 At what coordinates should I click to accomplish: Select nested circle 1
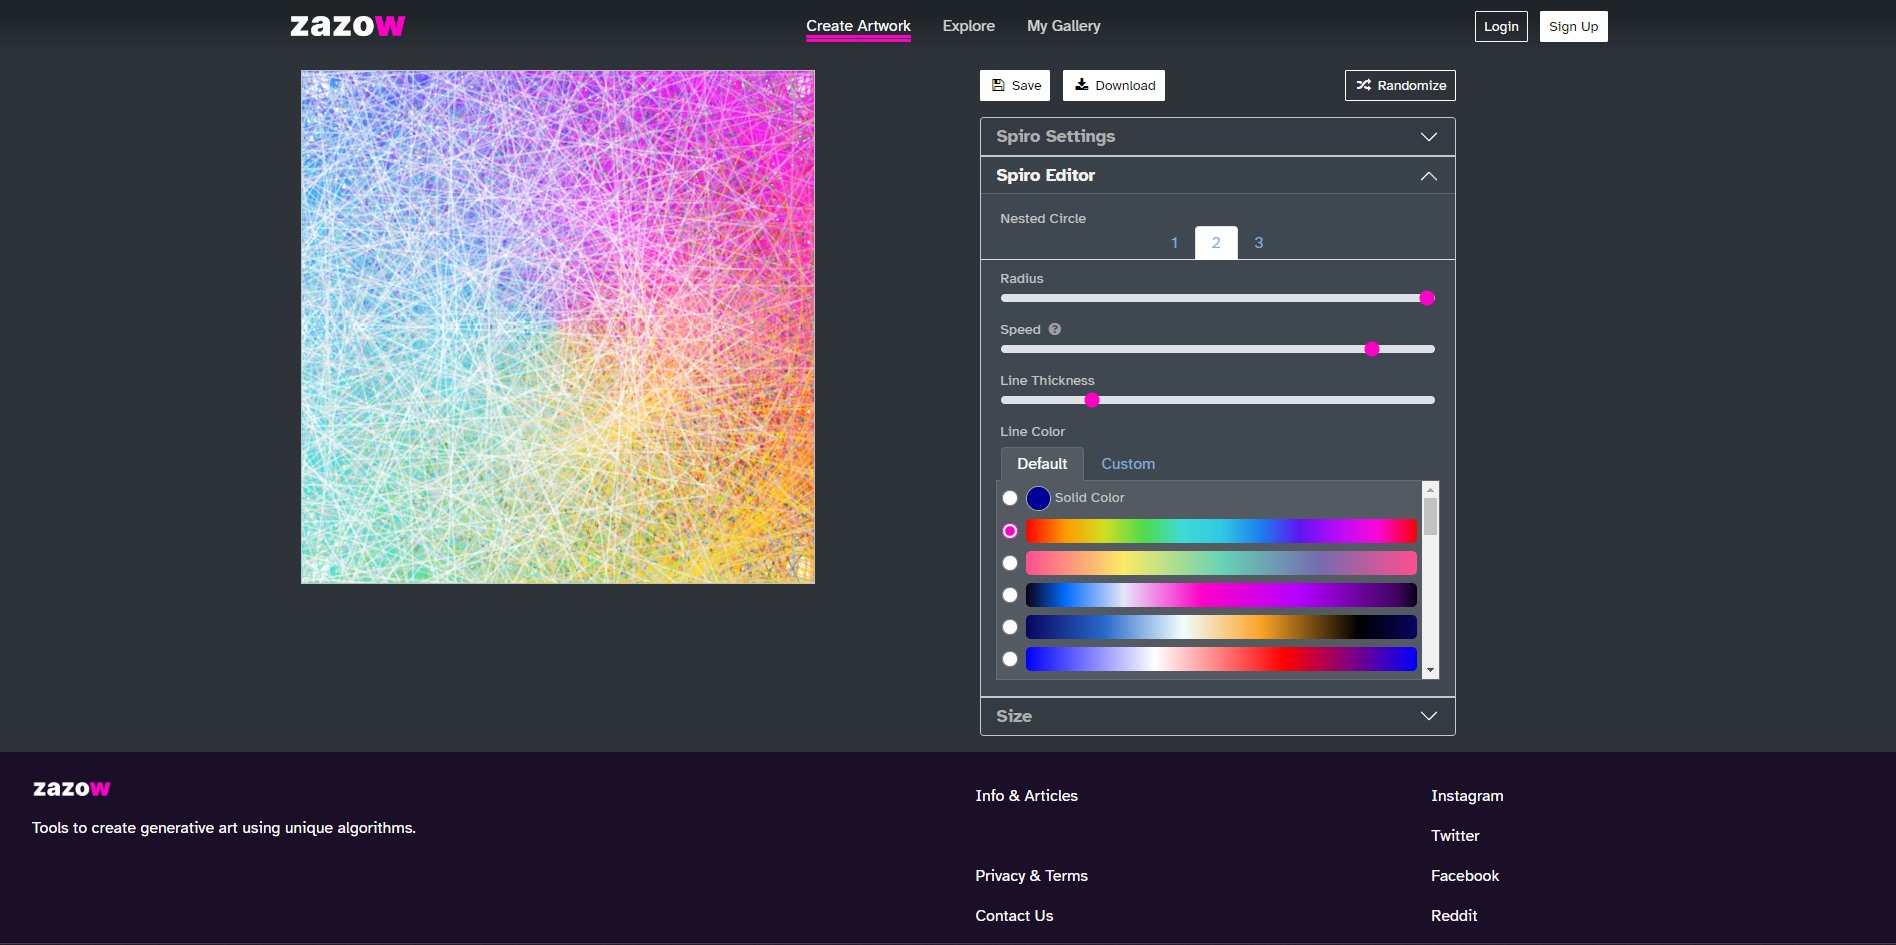click(1174, 243)
